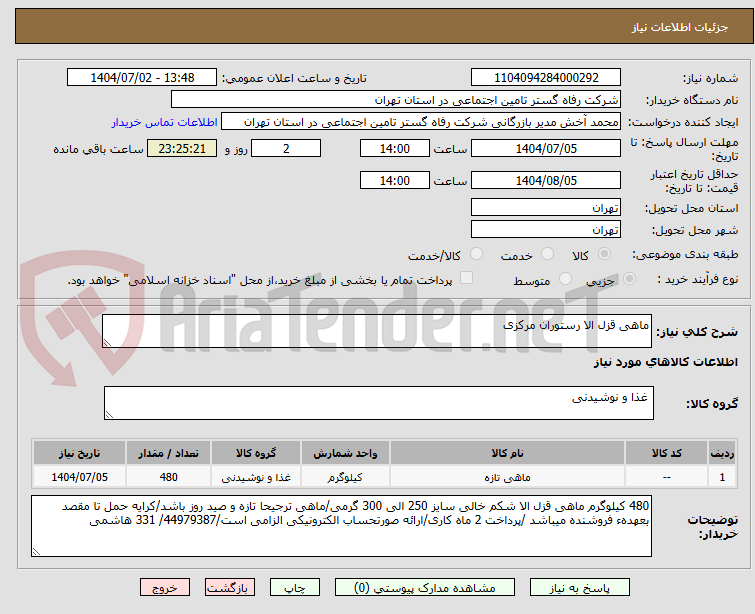Screen dimensions: 755x614
Task: Click the کیلوگرم unit cell
Action: (345, 477)
